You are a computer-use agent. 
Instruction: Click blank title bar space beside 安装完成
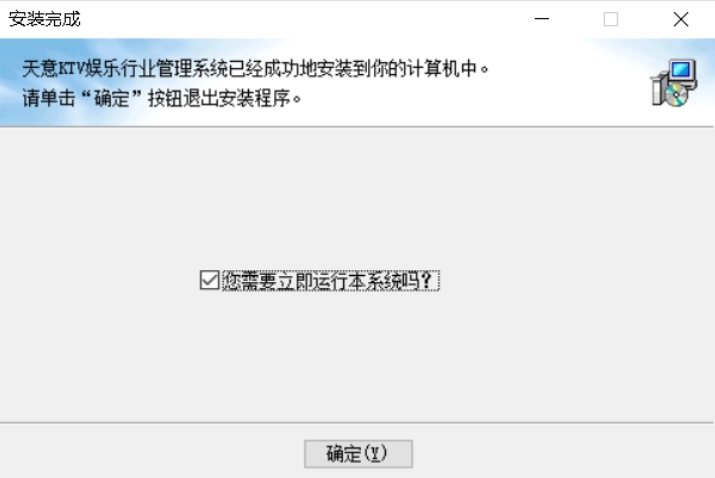click(301, 19)
